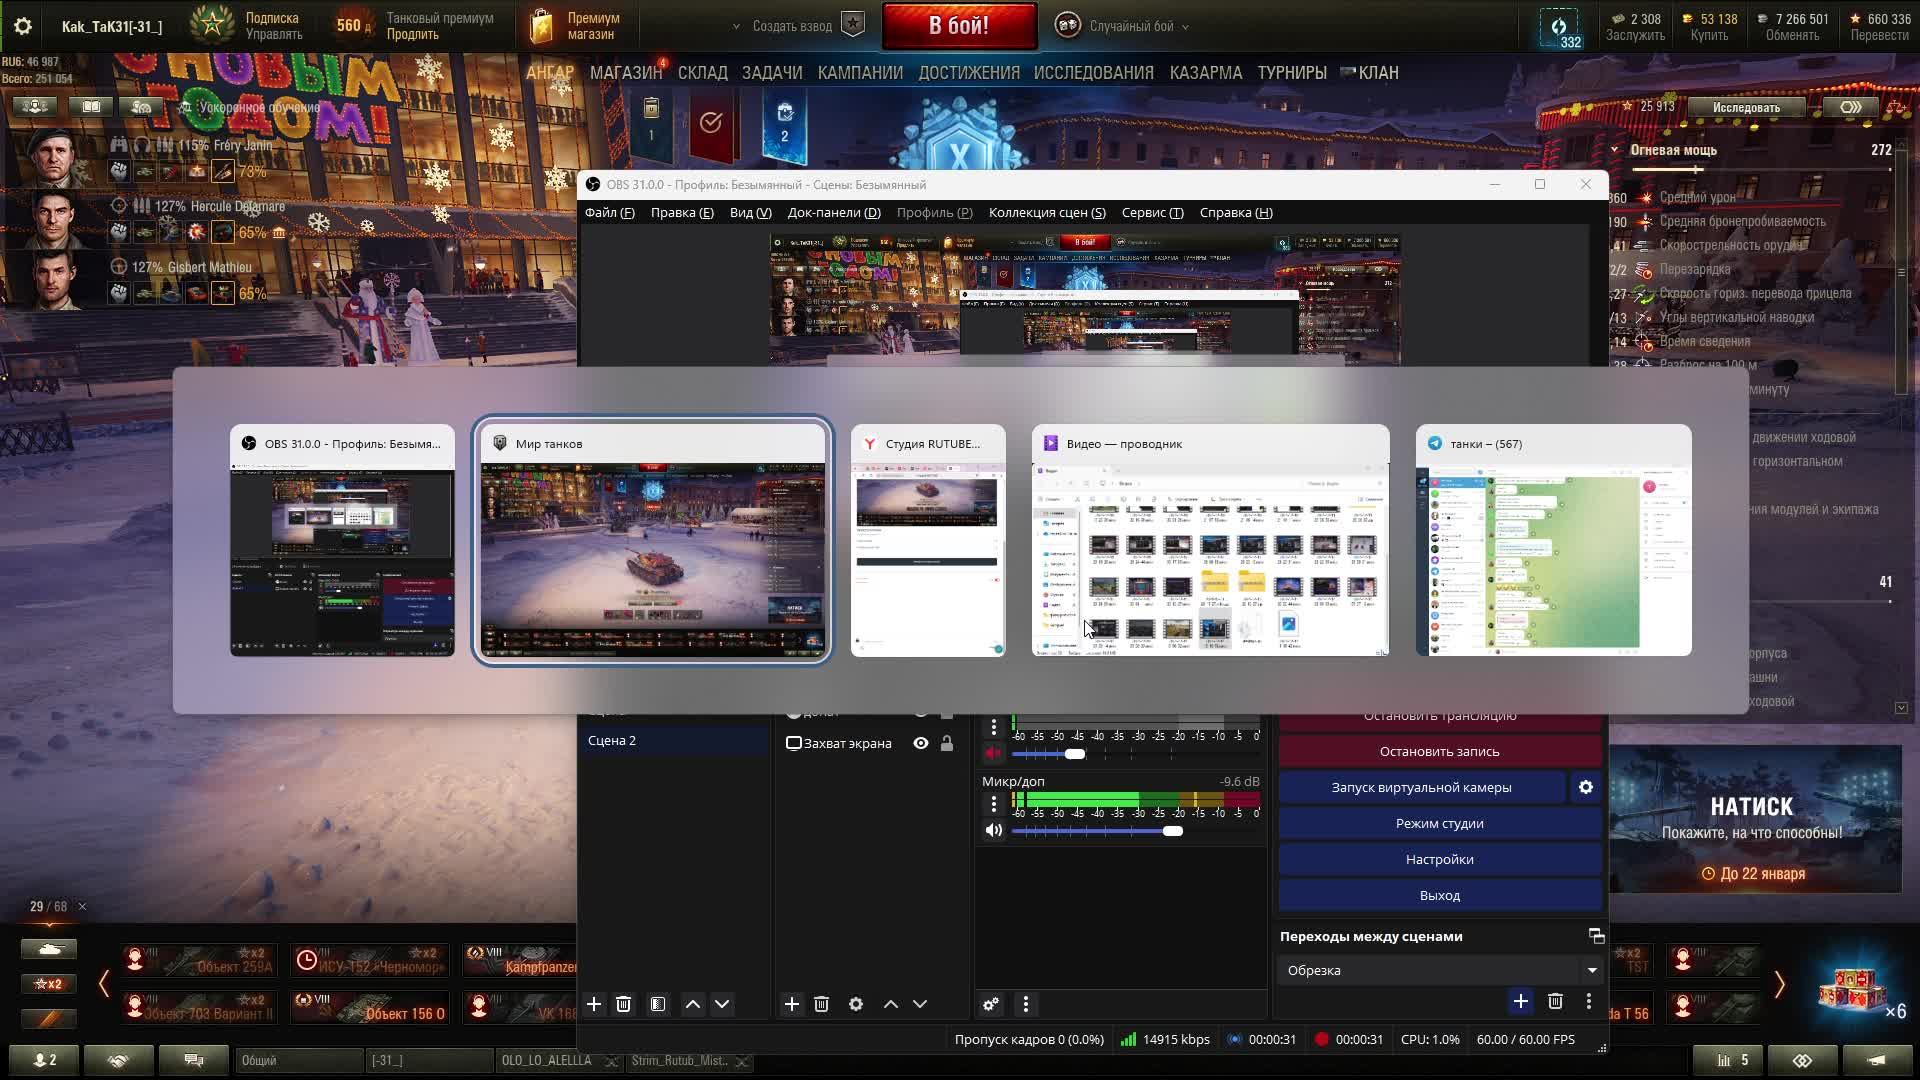This screenshot has height=1080, width=1920.
Task: Open game settings gear in top-left corner
Action: pos(23,26)
